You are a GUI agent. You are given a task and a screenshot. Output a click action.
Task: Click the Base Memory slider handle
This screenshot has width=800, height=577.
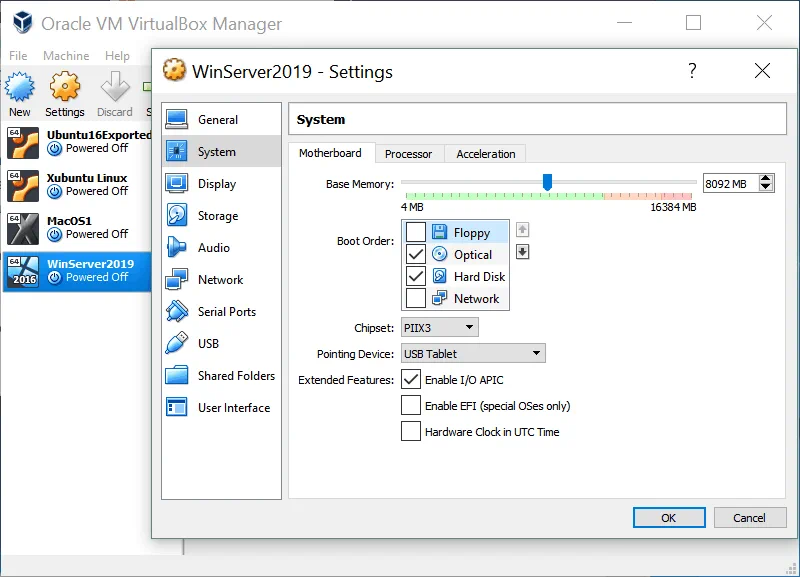[x=547, y=181]
